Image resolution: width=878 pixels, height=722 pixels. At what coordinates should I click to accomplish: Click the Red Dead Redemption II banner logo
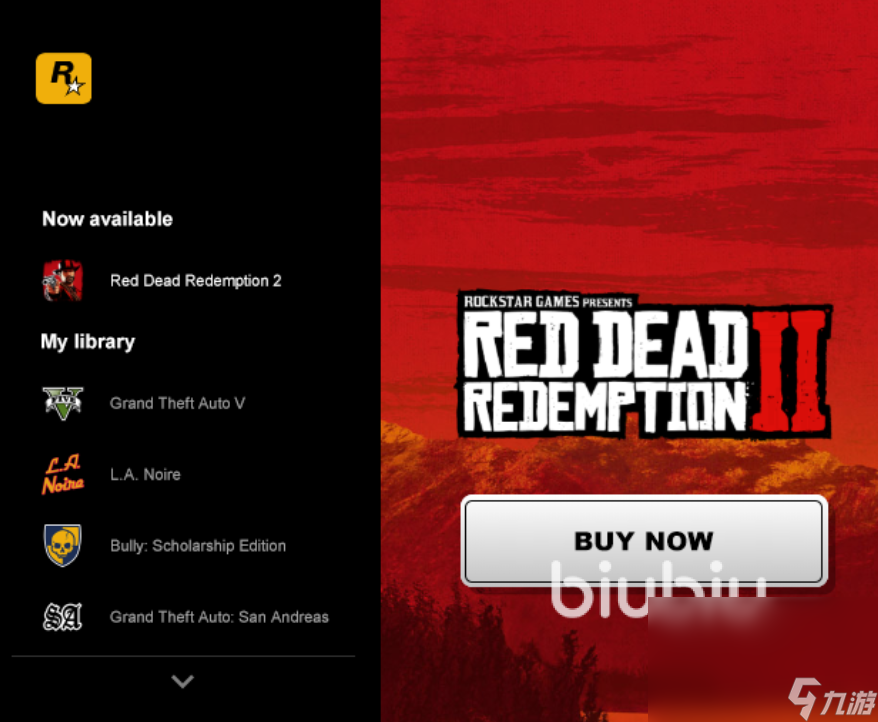645,365
